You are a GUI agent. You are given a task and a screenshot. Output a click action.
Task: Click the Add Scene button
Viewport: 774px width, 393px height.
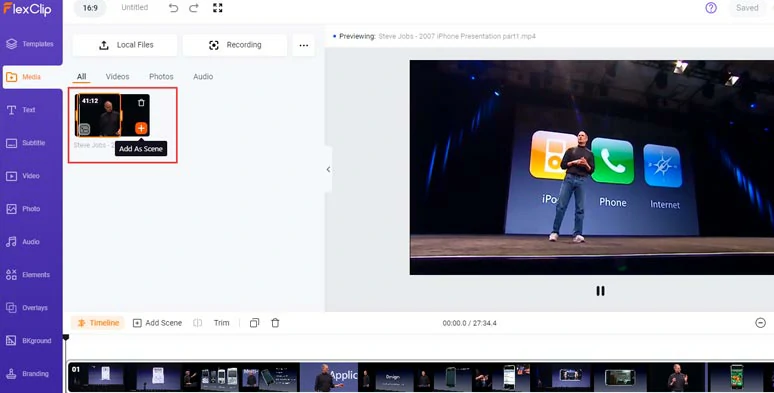click(157, 323)
